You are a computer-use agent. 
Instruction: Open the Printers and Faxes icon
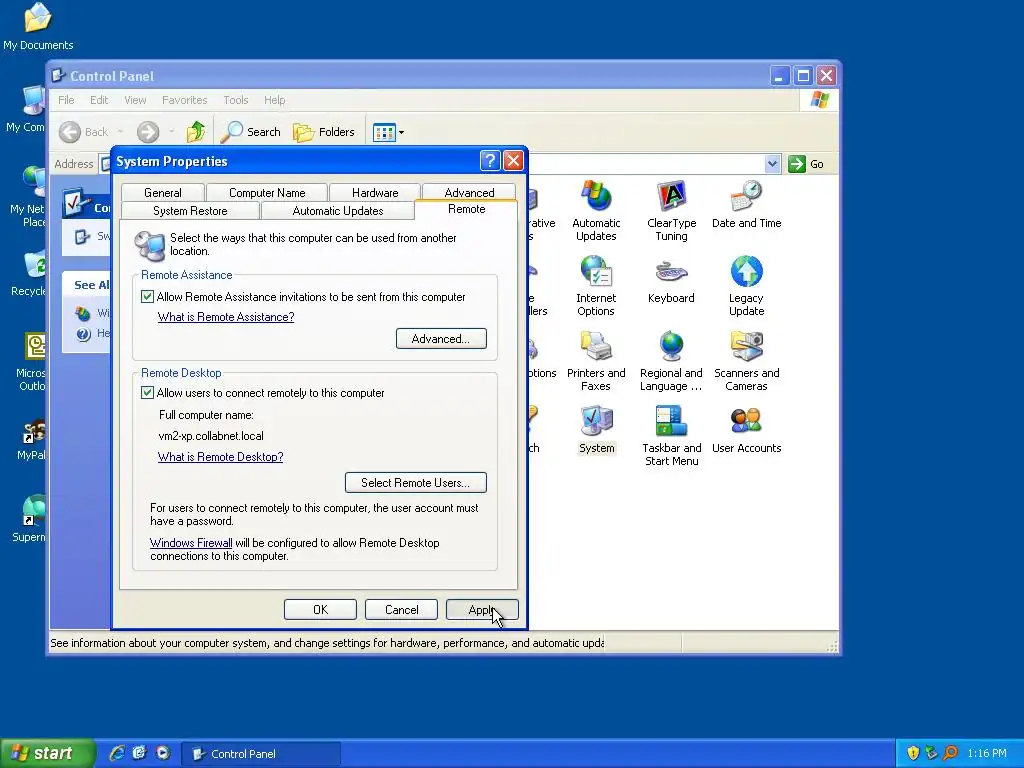596,360
